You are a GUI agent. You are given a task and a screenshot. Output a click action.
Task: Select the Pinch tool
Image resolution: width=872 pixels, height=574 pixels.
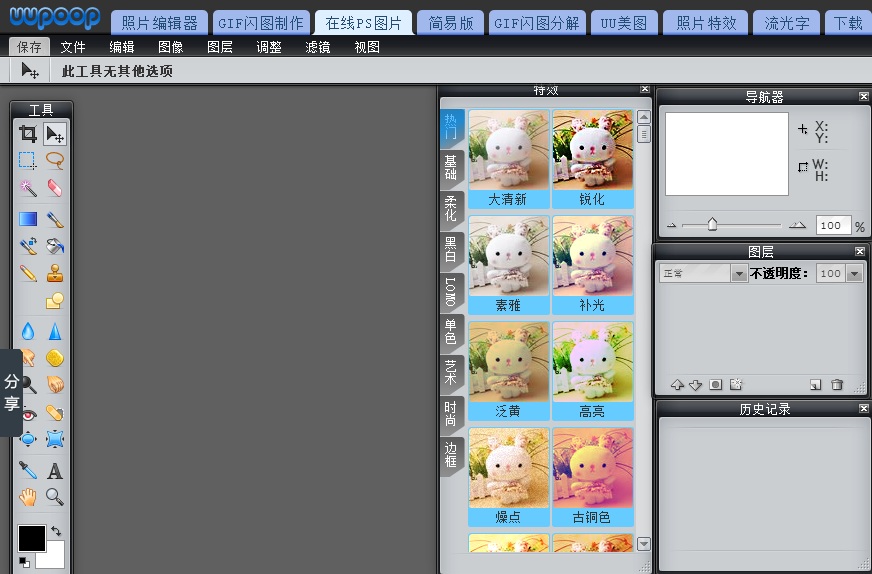click(54, 439)
